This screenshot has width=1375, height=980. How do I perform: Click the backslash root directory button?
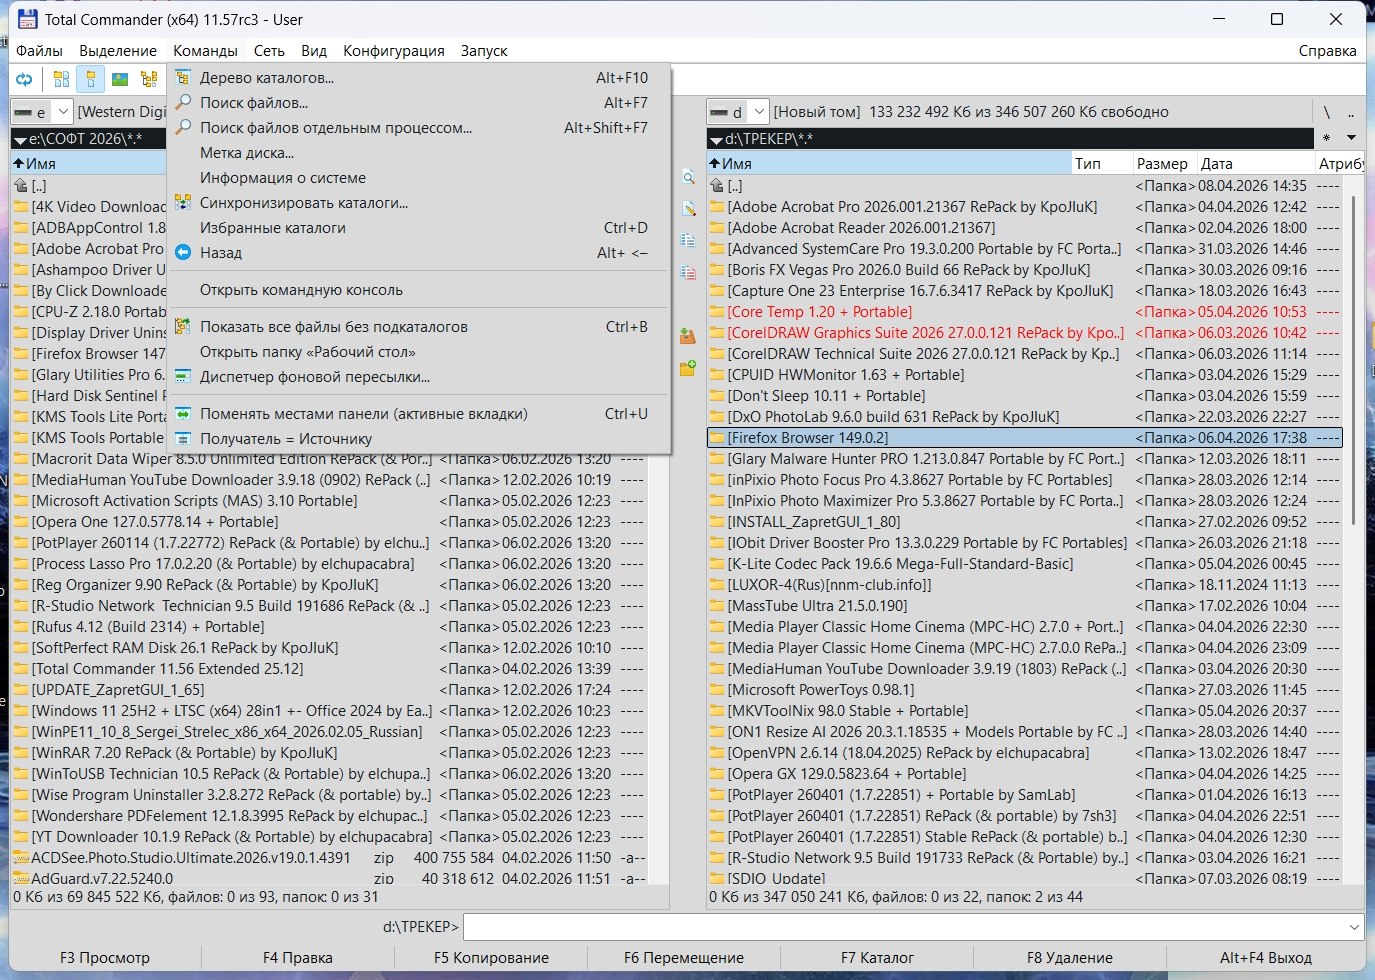(1326, 112)
